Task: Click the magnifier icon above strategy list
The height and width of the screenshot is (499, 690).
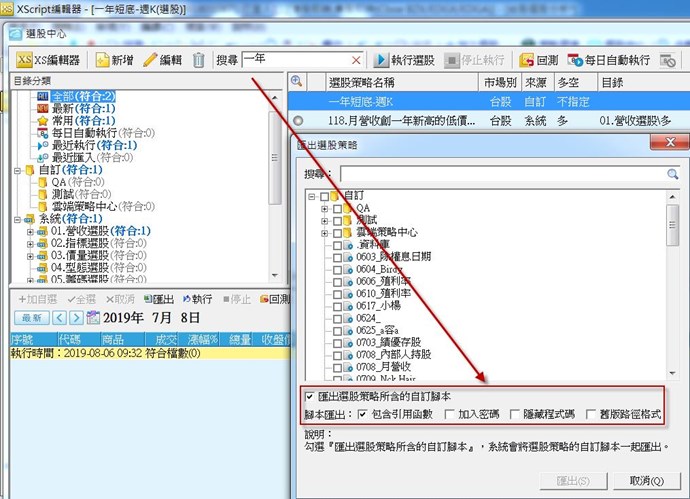Action: (x=297, y=81)
